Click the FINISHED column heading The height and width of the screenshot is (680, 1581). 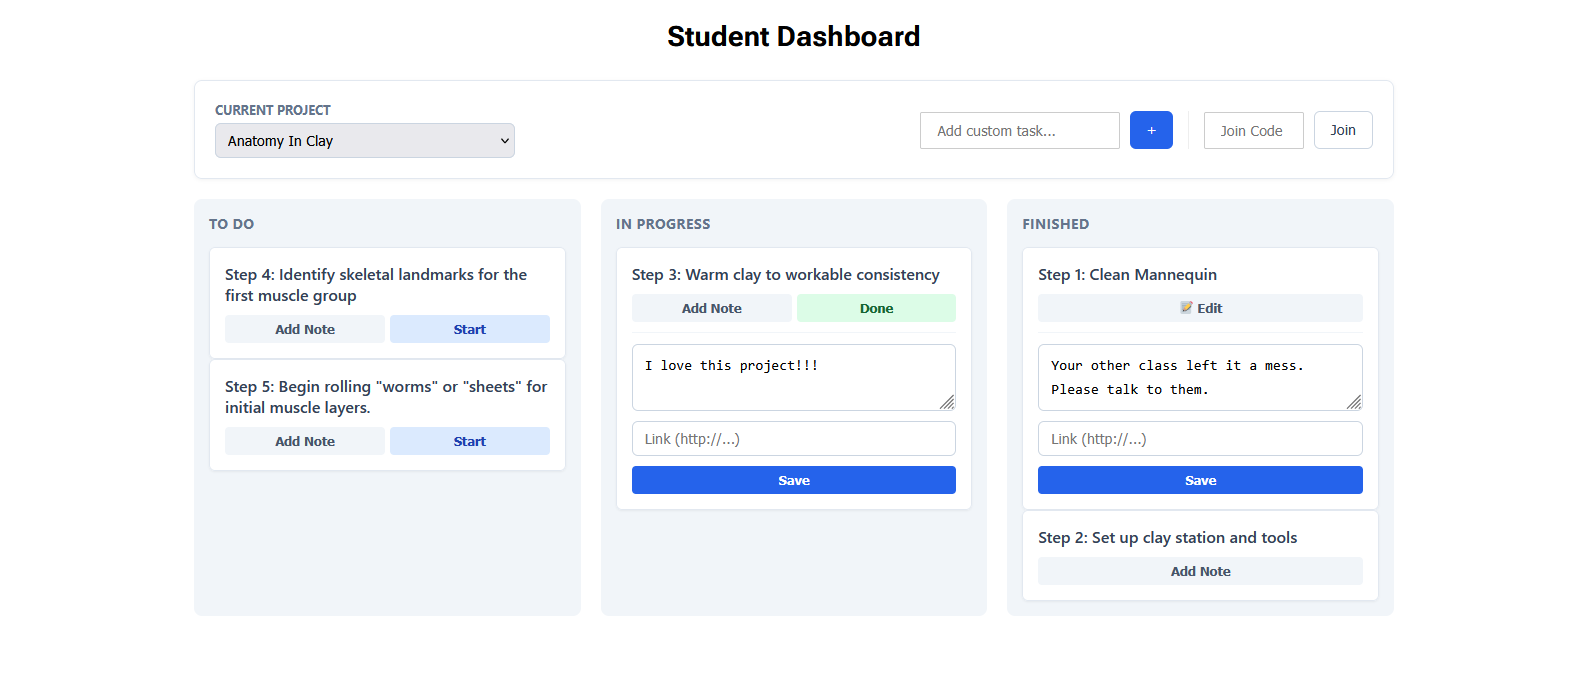[1056, 224]
